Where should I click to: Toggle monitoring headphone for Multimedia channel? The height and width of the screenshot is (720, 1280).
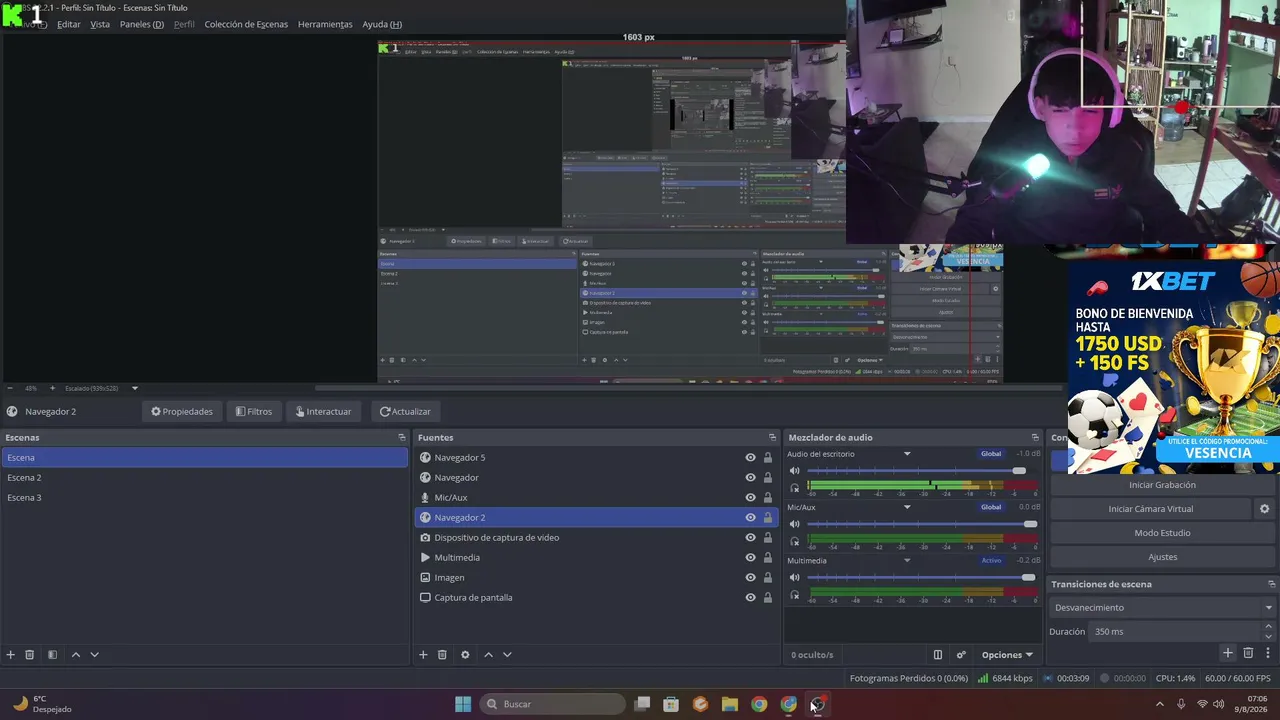[x=795, y=595]
